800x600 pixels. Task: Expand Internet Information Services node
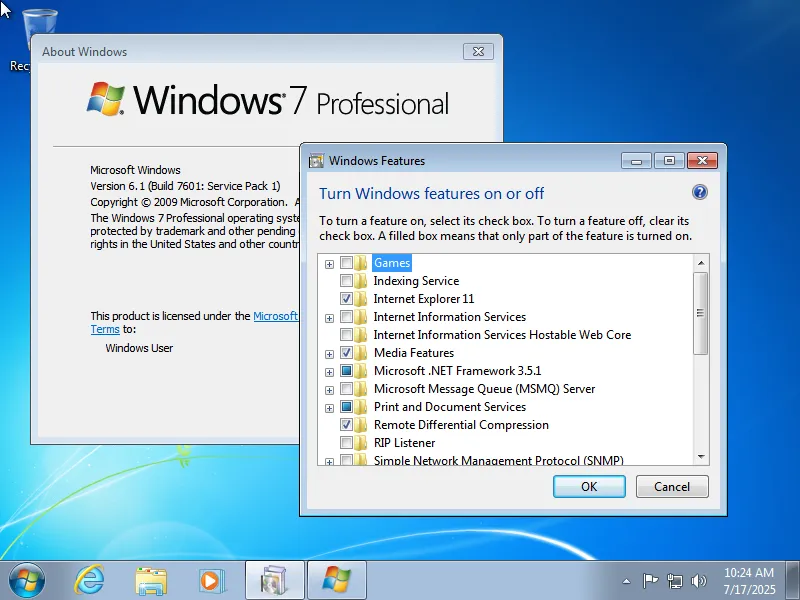coord(330,318)
